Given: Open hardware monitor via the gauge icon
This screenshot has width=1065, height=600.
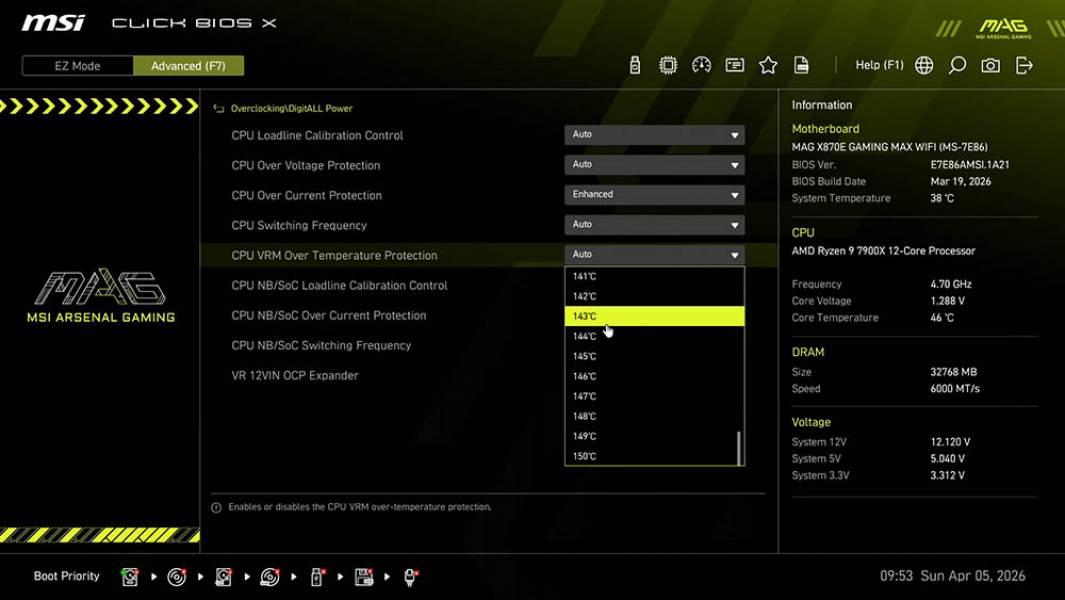Looking at the screenshot, I should [701, 64].
